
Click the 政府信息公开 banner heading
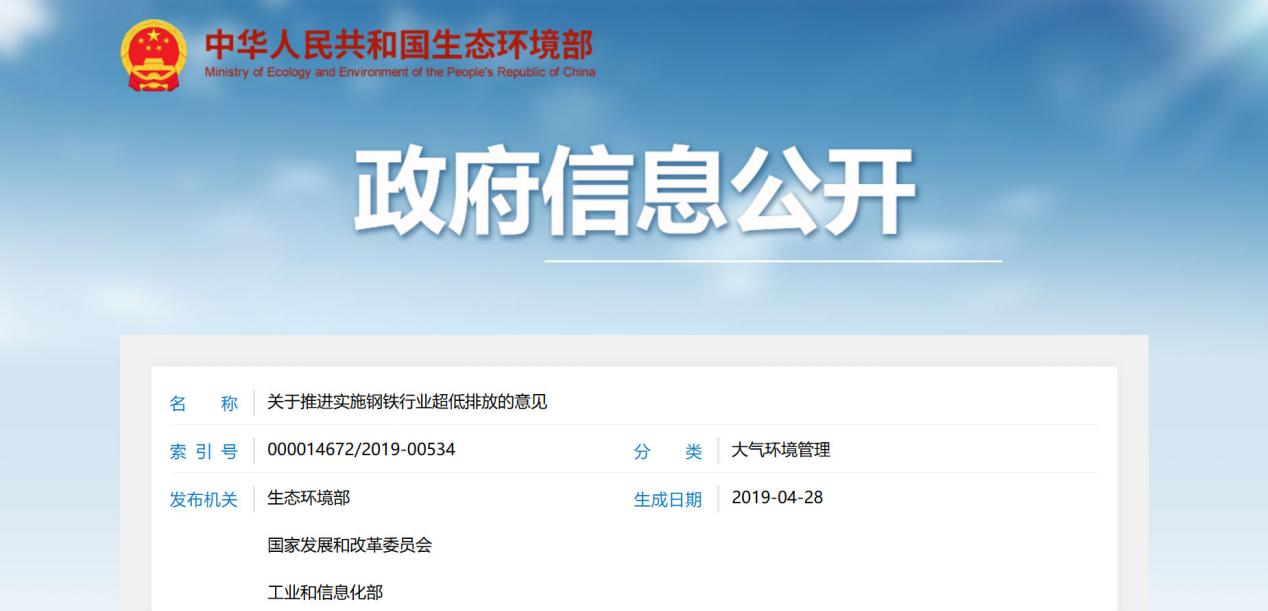pos(634,191)
